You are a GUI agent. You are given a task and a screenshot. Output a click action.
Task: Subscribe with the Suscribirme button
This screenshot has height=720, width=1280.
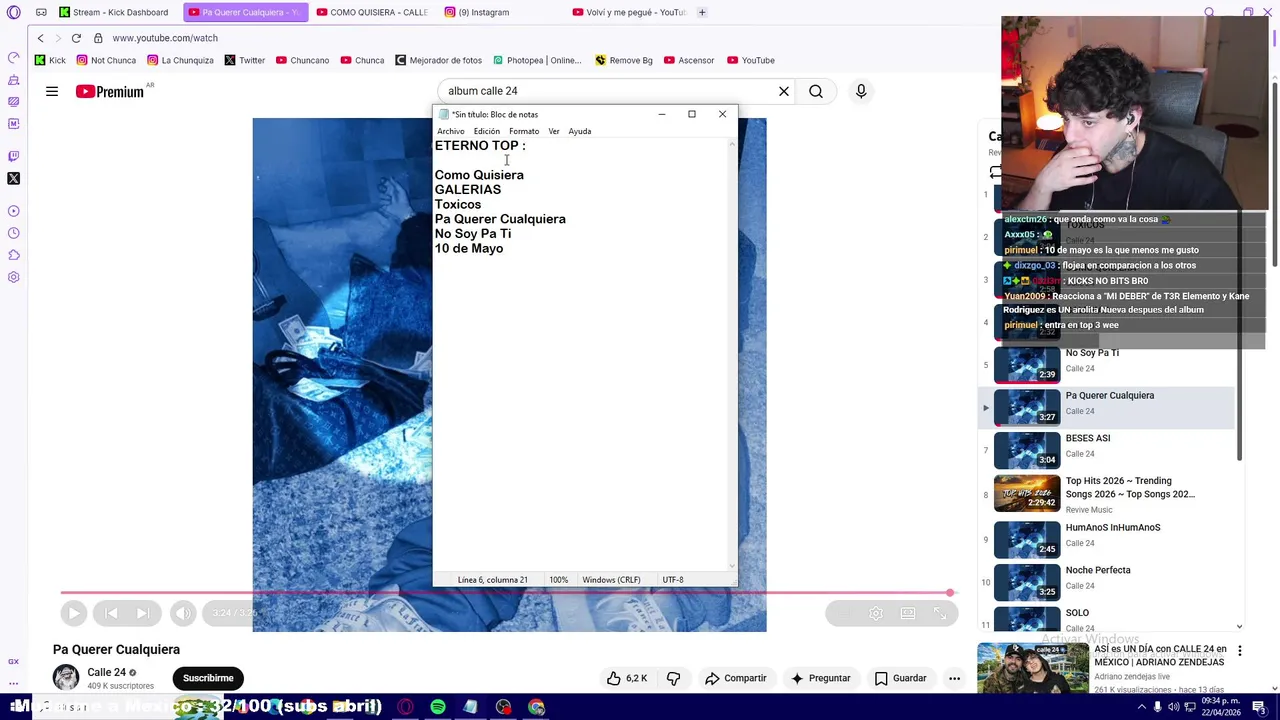tap(208, 678)
